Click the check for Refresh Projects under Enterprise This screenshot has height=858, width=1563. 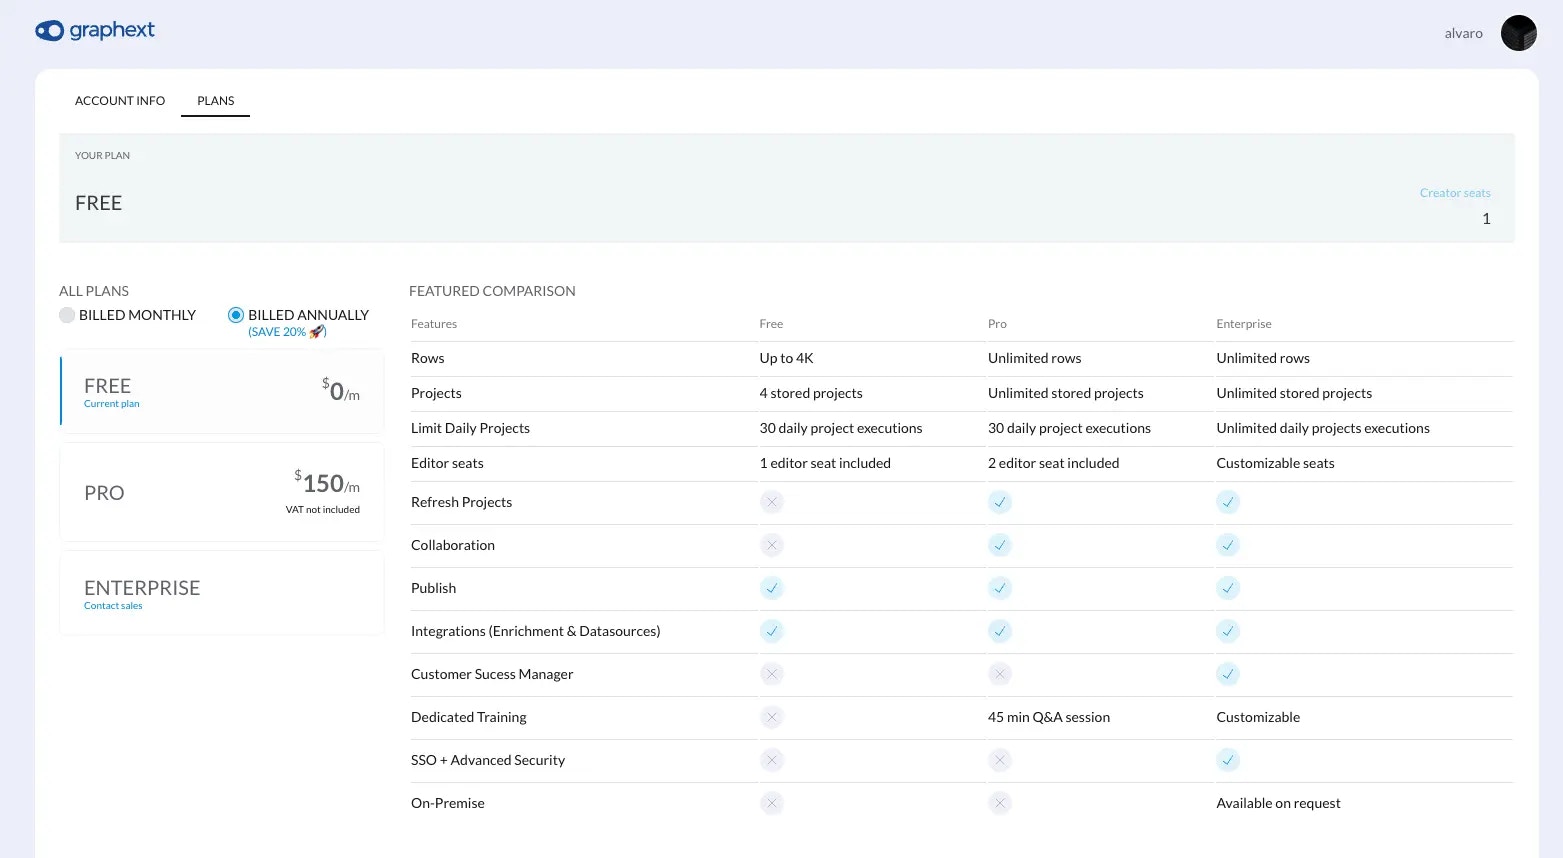click(x=1228, y=501)
